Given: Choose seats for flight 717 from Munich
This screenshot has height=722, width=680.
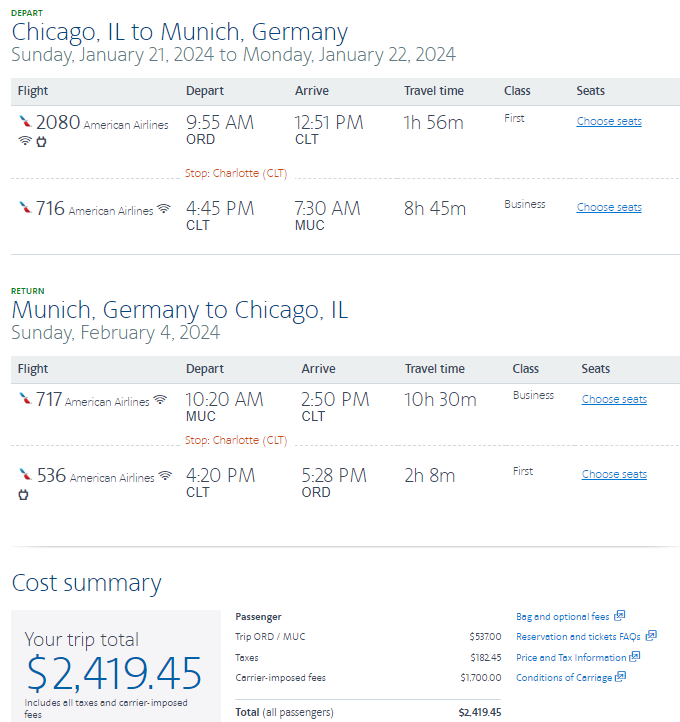Looking at the screenshot, I should 614,399.
